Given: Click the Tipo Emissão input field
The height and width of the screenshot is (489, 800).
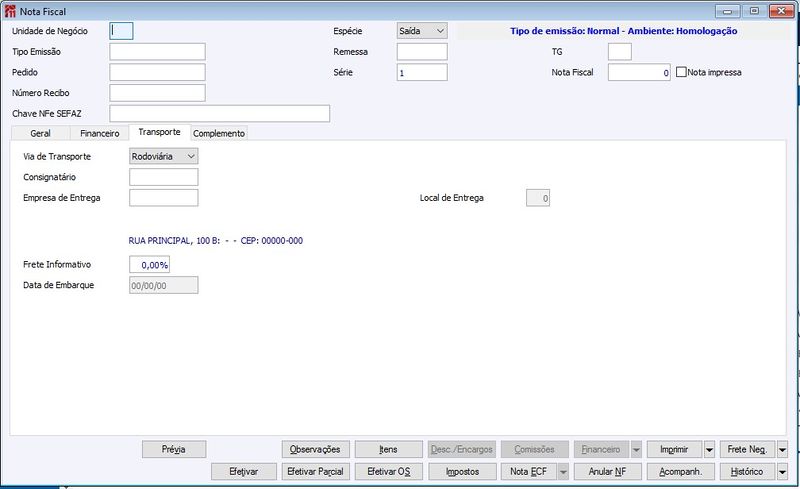Looking at the screenshot, I should 158,52.
